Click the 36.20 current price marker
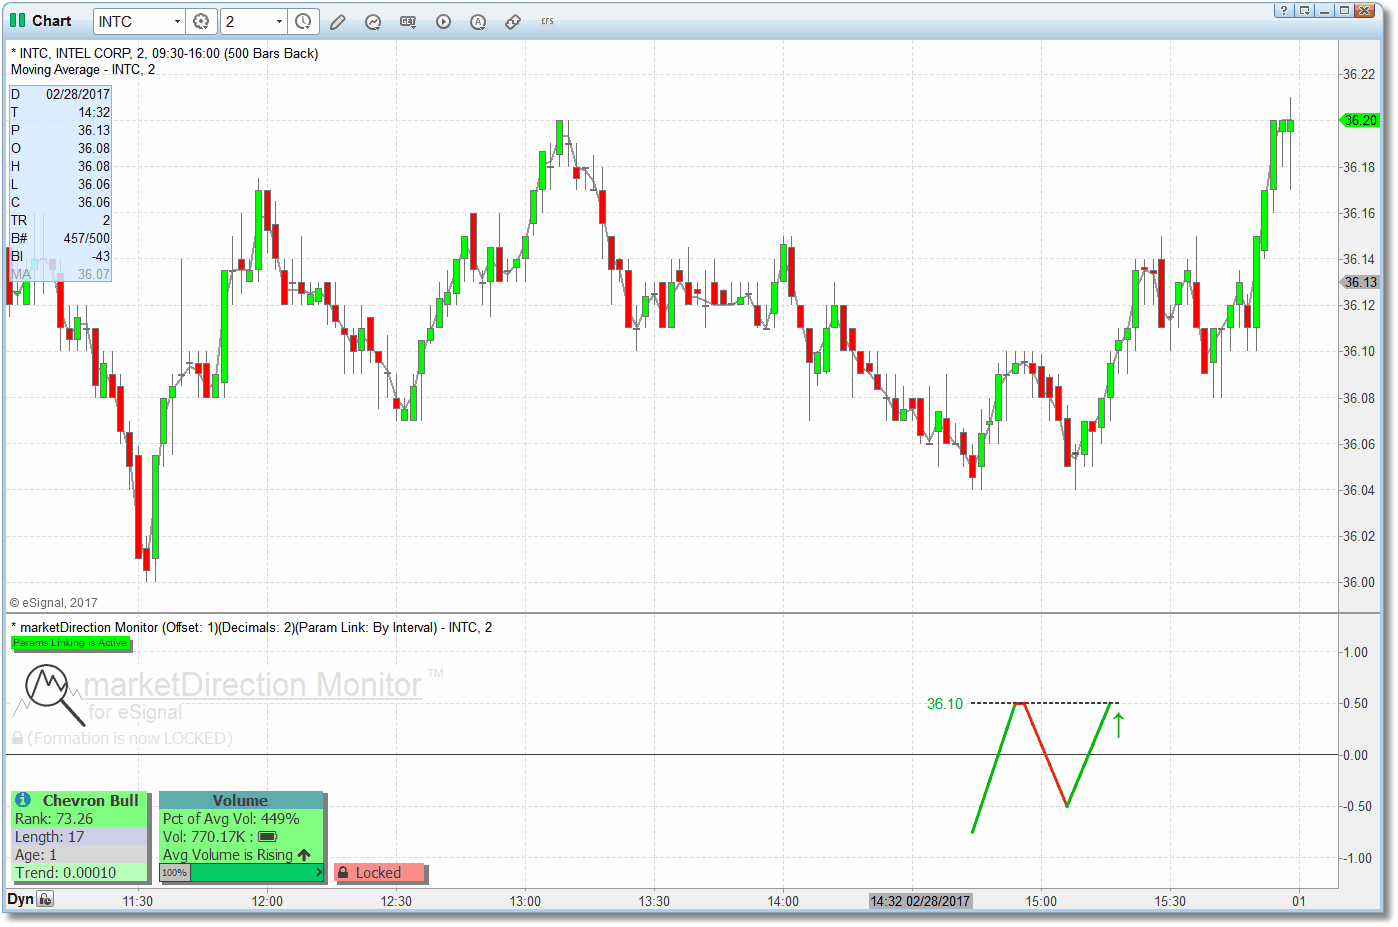1398x927 pixels. (1359, 120)
